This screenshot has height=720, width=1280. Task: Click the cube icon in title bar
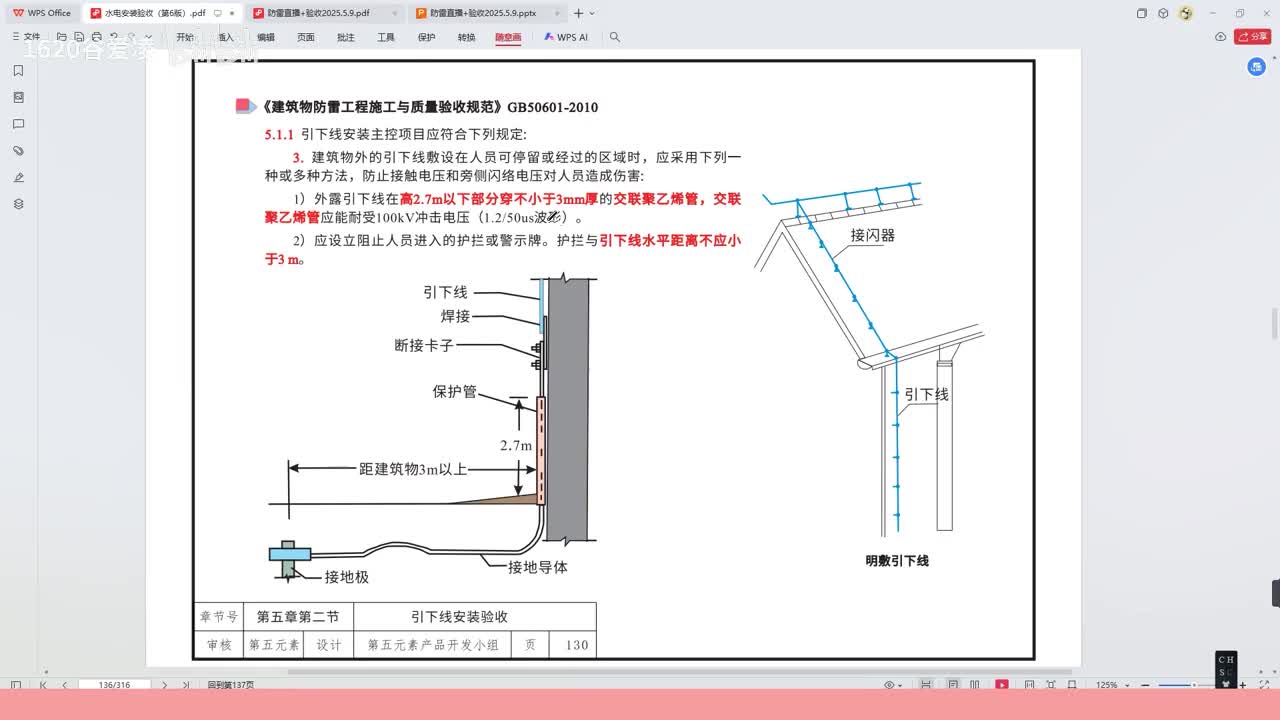1163,13
